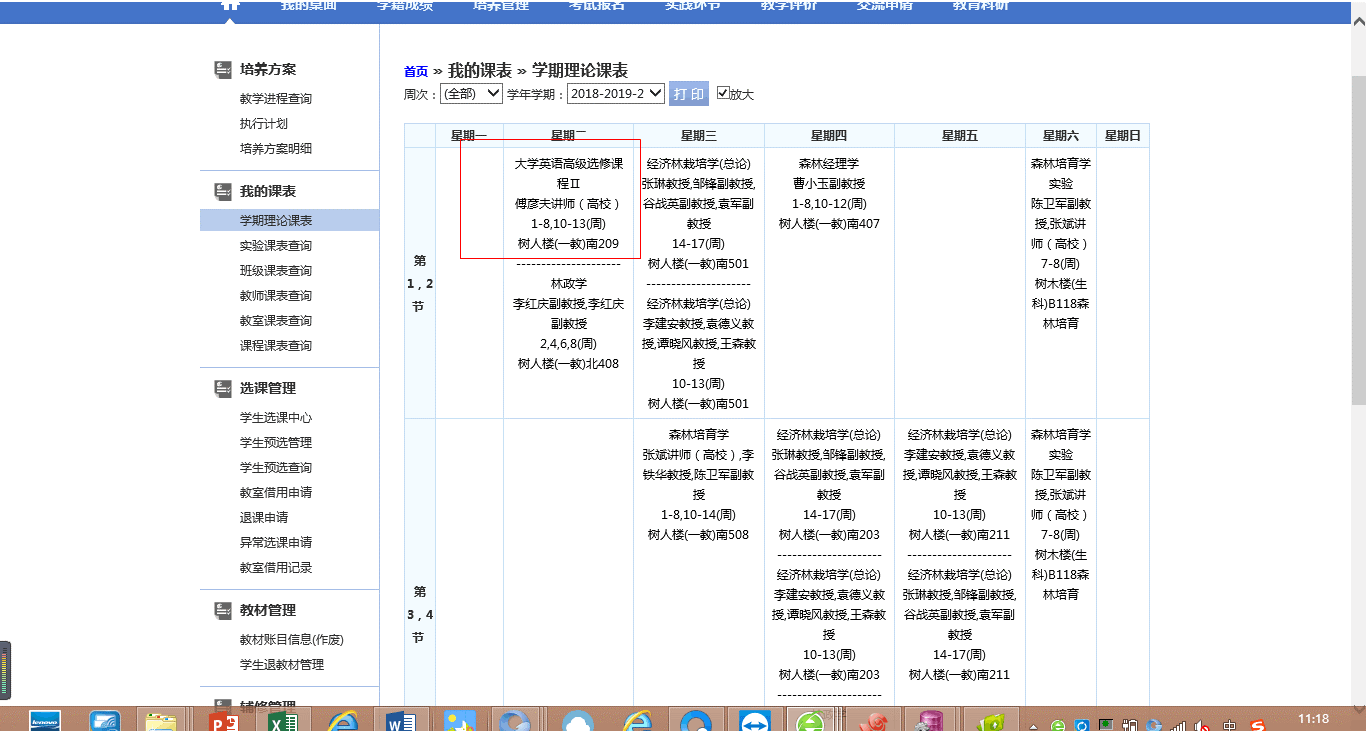Click the icon beside 教材管理 heading

(224, 611)
